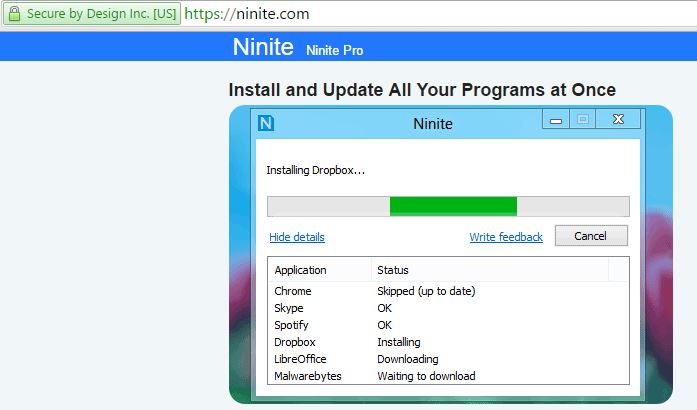Open the Write feedback link

[506, 237]
